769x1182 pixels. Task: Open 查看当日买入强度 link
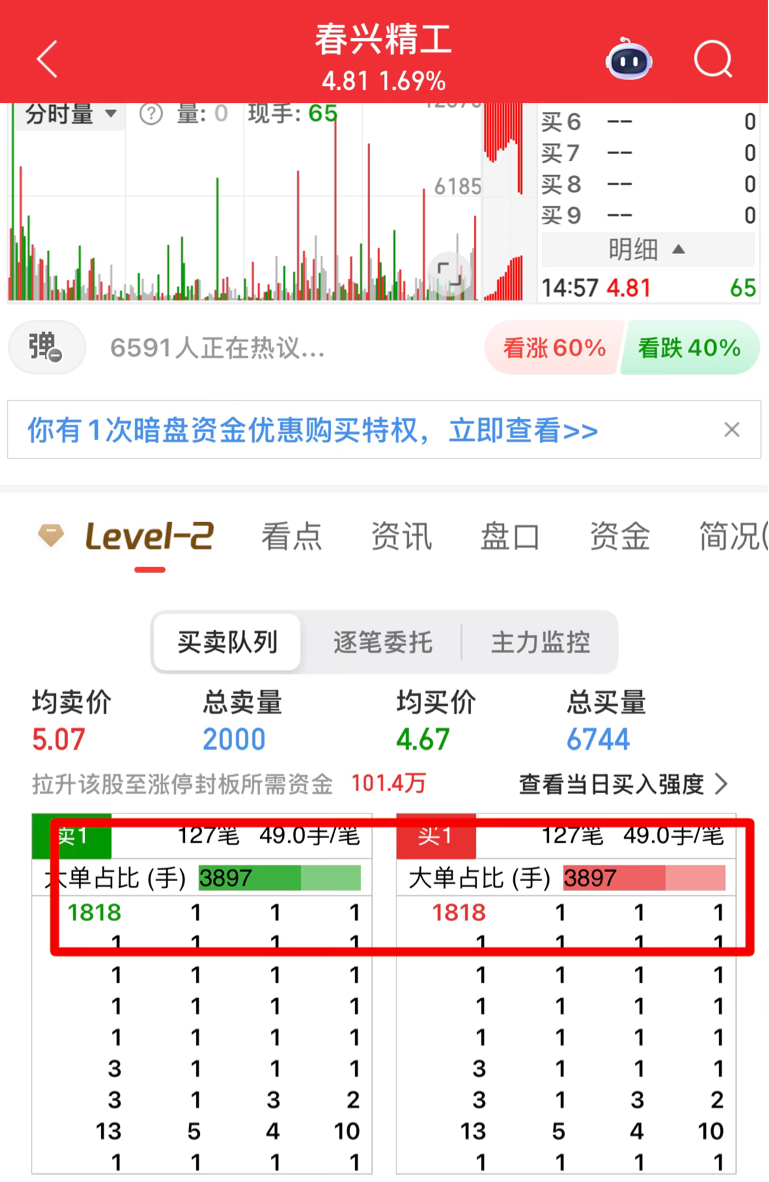pyautogui.click(x=623, y=784)
